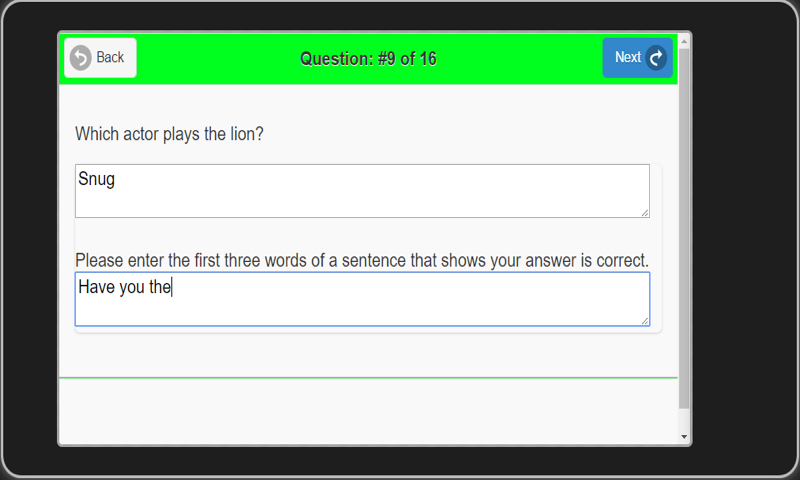Screen dimensions: 800x480
Task: Click the "Back" button label
Action: [110, 58]
